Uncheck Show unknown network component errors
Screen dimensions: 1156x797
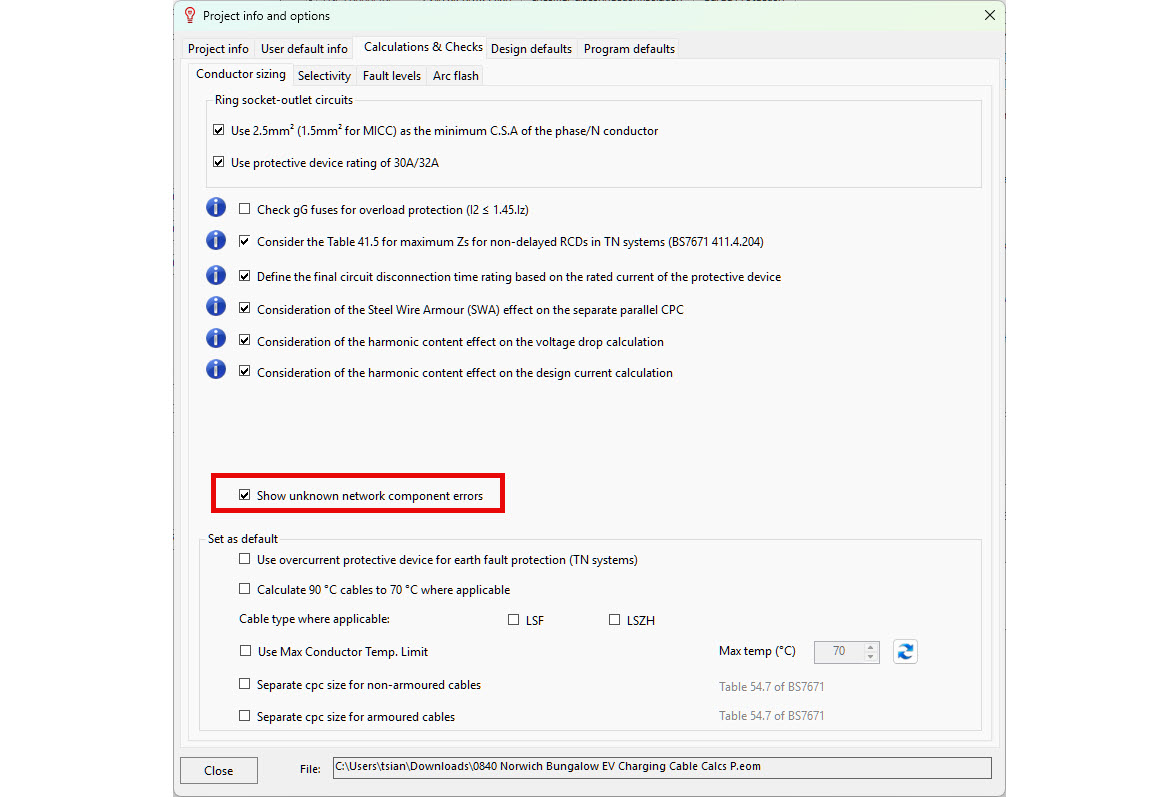[245, 495]
